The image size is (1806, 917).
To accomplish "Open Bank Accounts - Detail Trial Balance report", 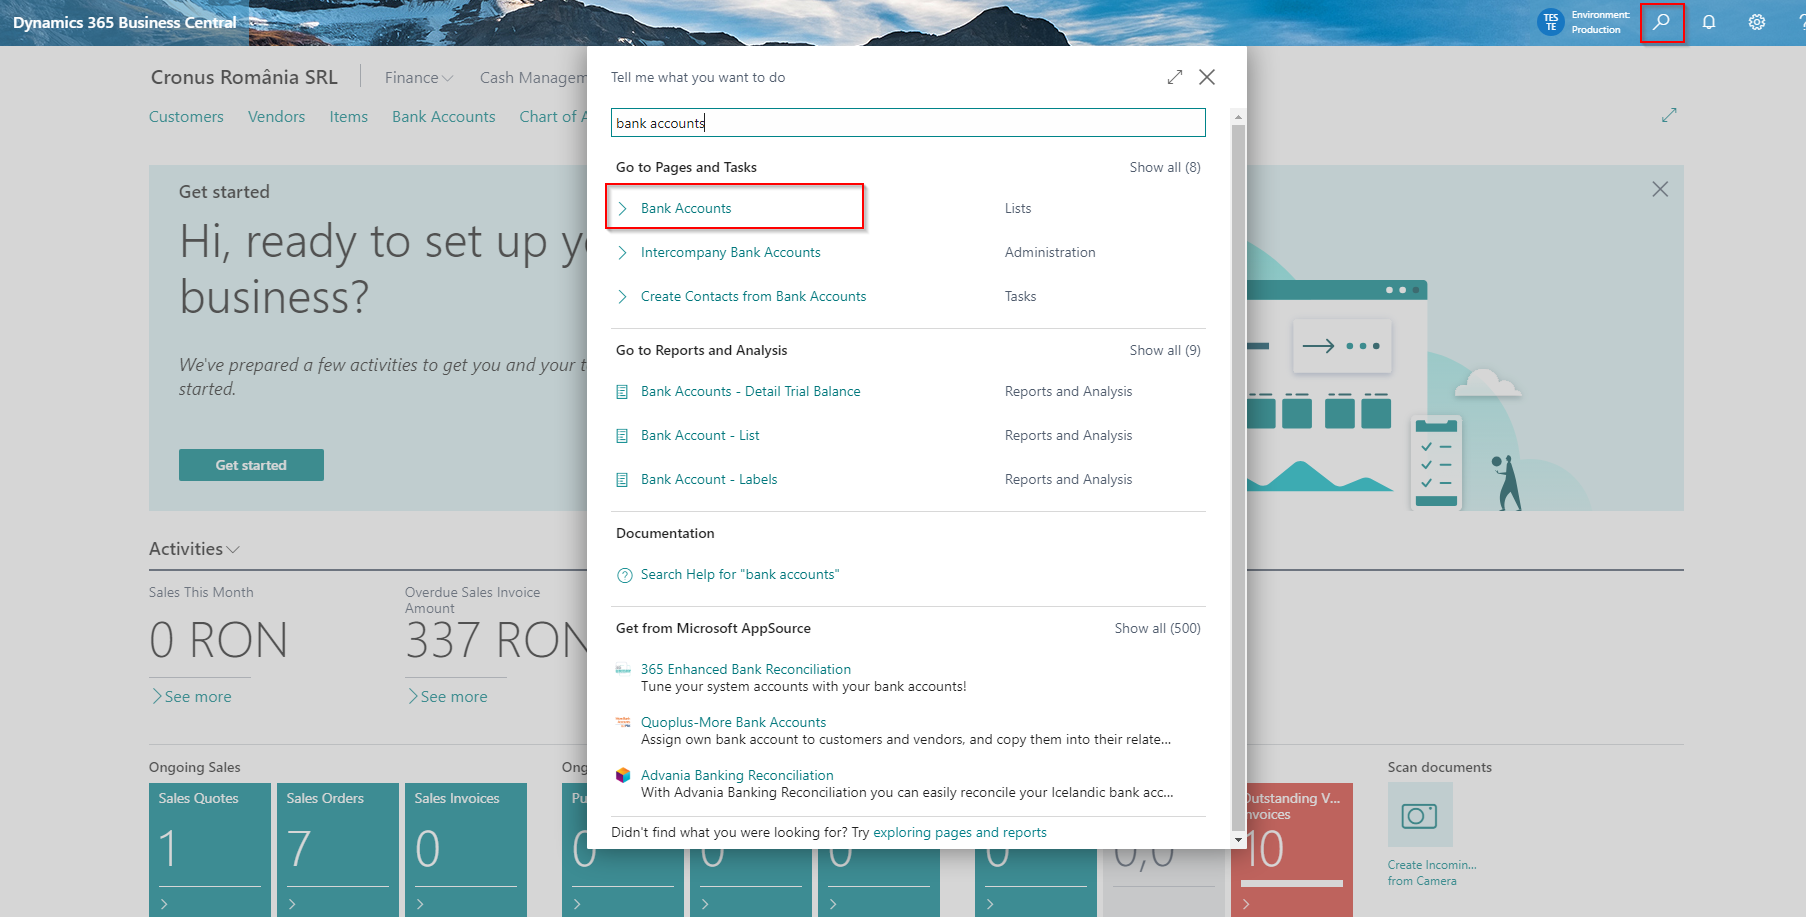I will (750, 391).
